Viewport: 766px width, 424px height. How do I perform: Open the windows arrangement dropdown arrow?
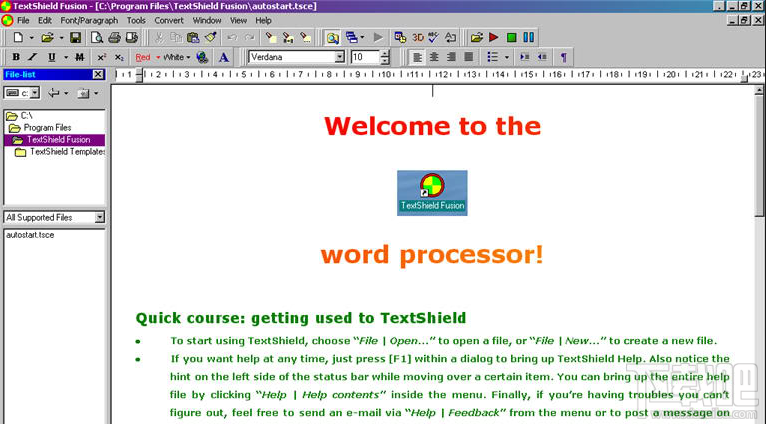(x=362, y=38)
